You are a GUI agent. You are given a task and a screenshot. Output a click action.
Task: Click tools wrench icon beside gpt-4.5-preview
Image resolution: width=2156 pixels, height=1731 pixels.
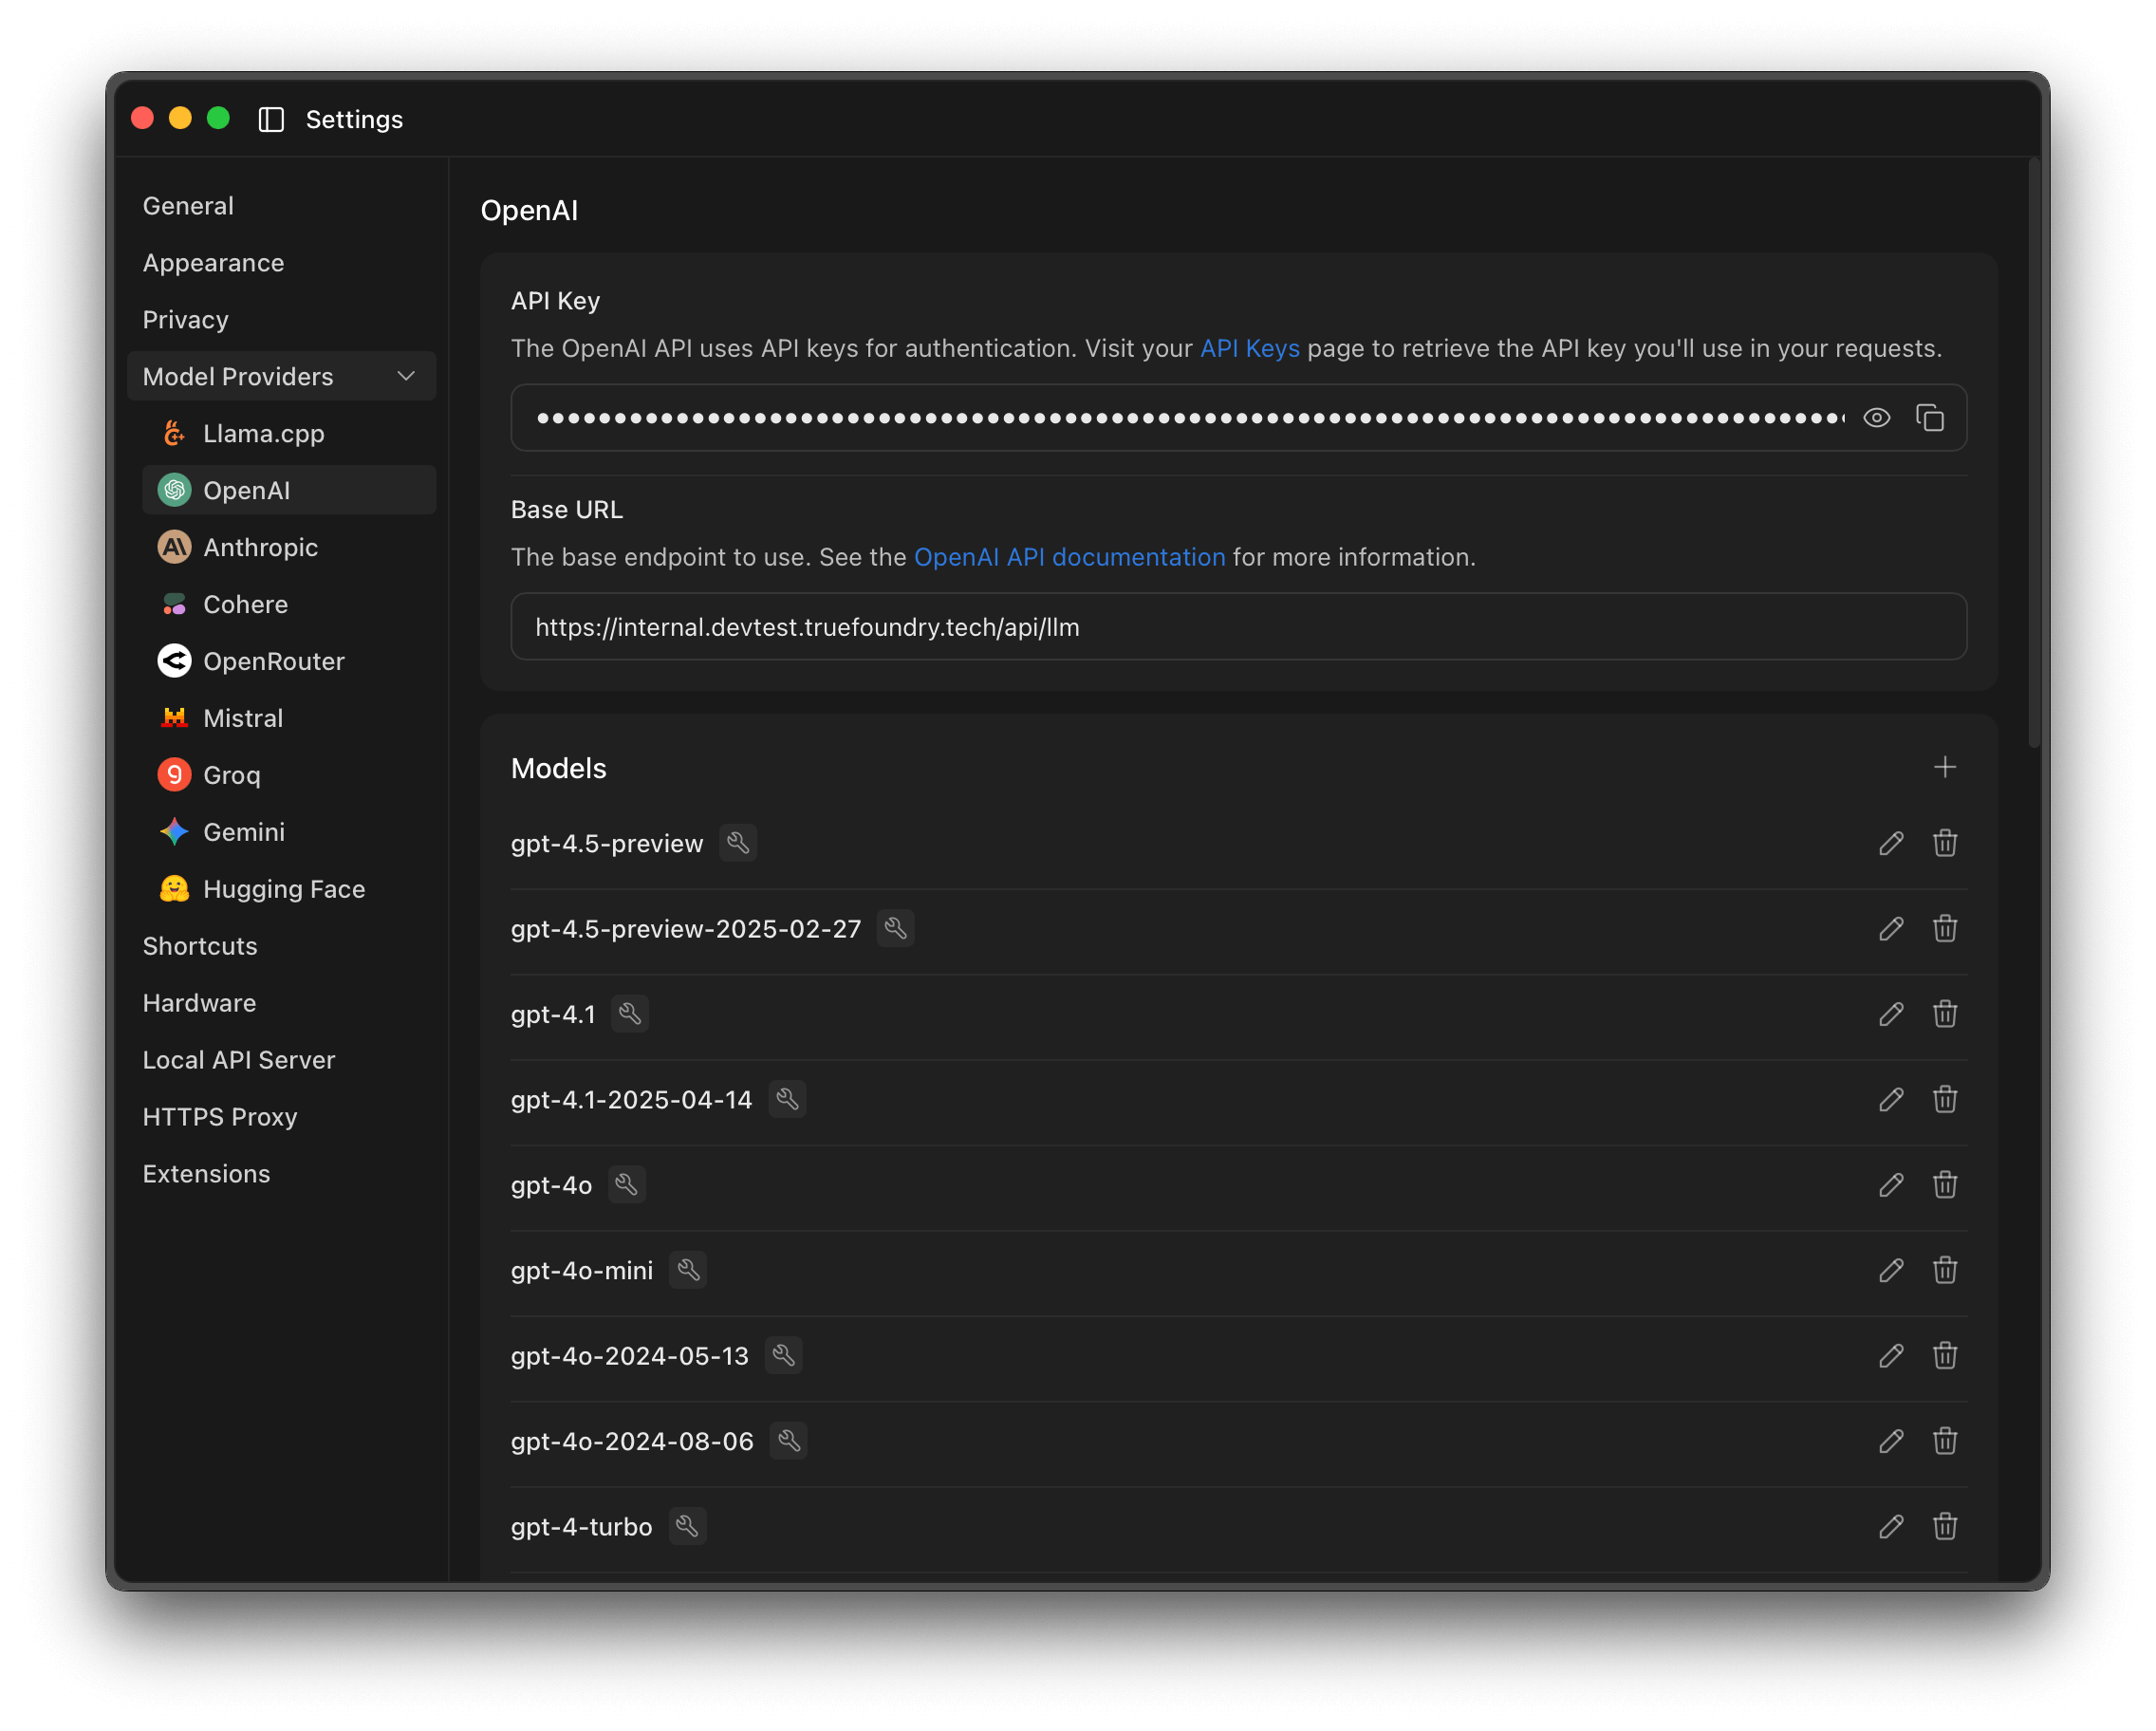pyautogui.click(x=738, y=843)
